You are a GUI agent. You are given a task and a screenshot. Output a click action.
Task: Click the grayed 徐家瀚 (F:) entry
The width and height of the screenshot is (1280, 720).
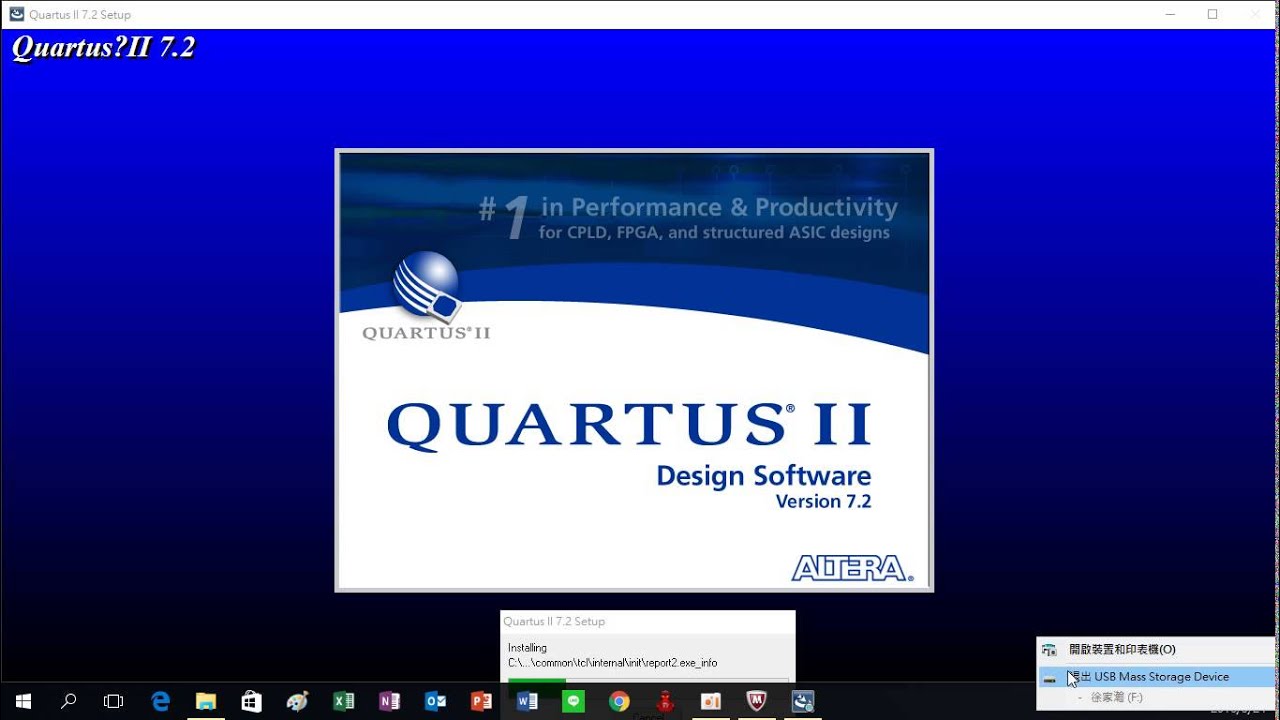coord(1117,697)
